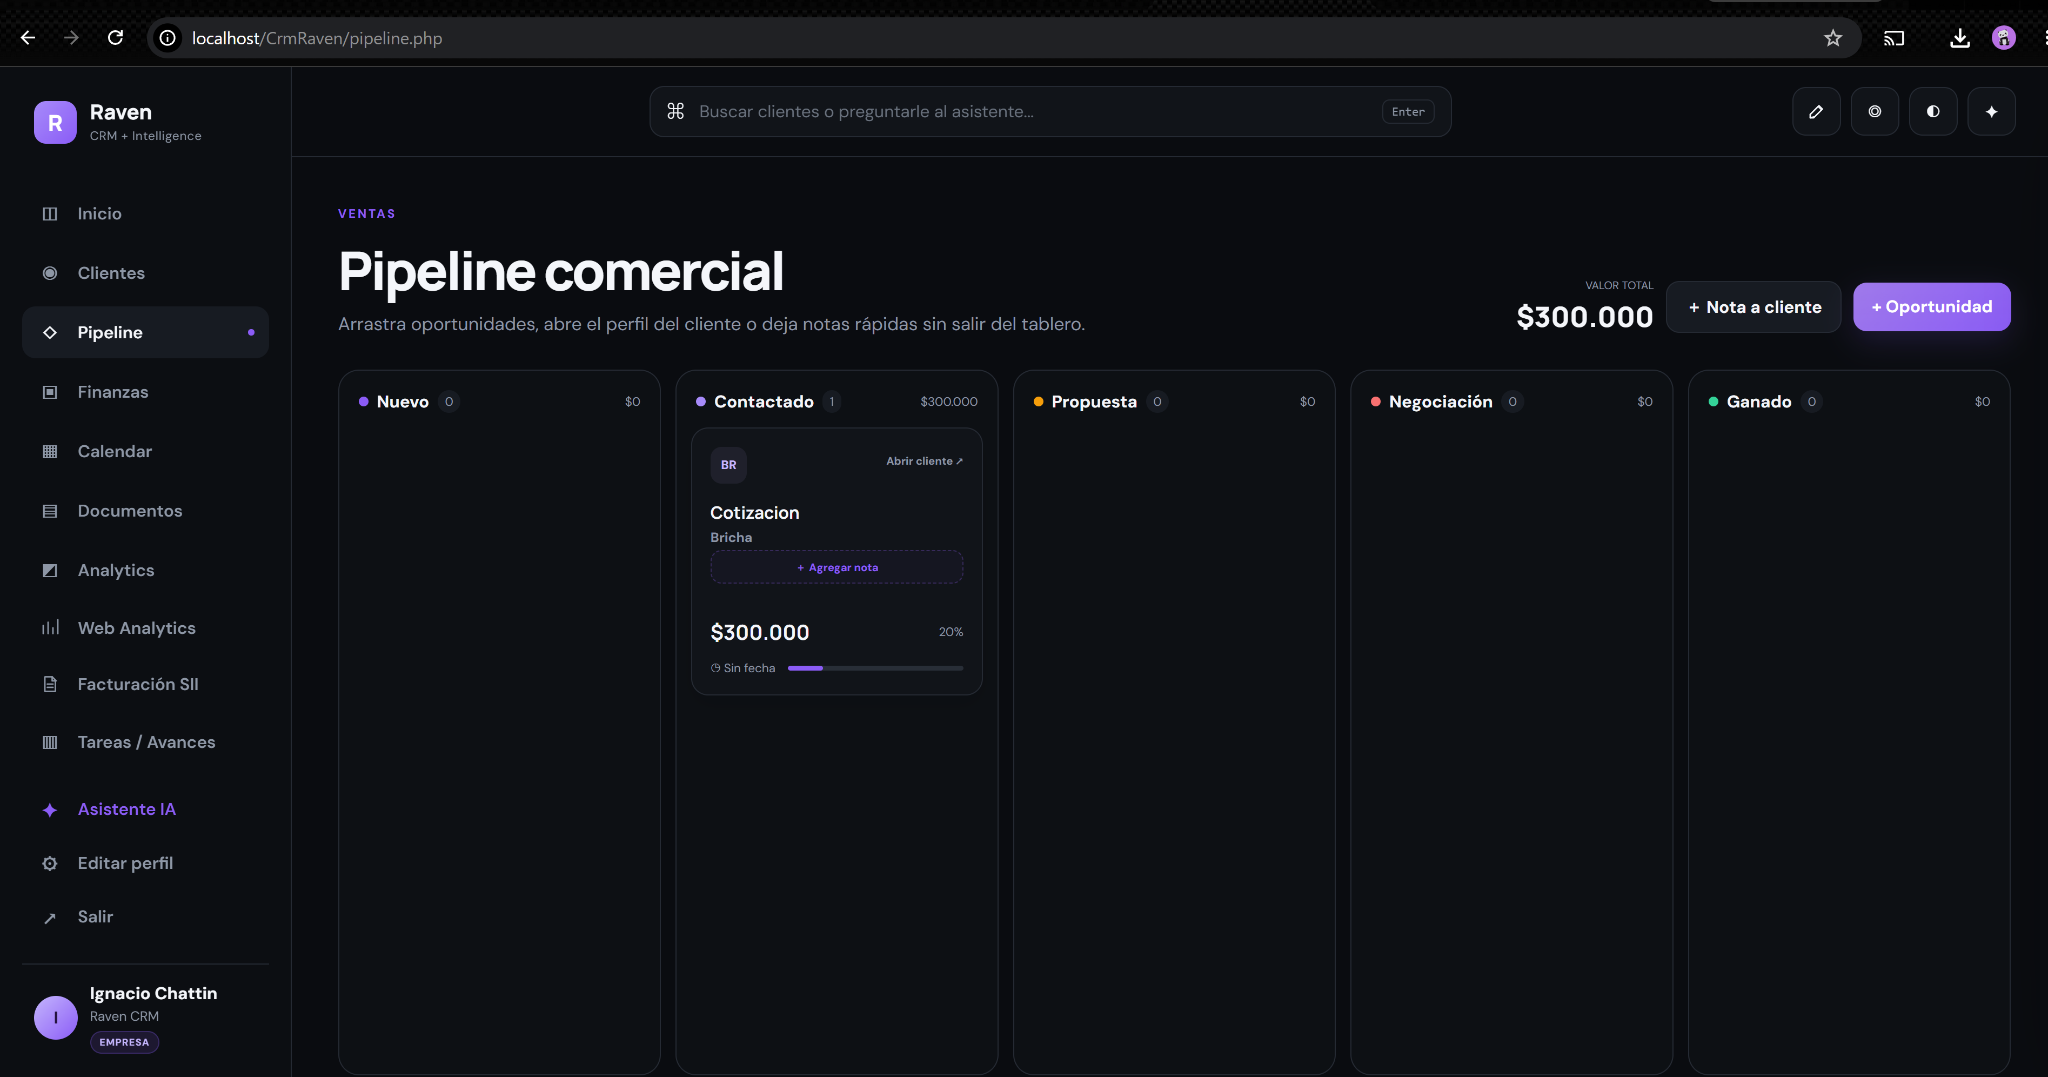This screenshot has width=2048, height=1077.
Task: Click the Documentos sidebar icon
Action: [50, 511]
